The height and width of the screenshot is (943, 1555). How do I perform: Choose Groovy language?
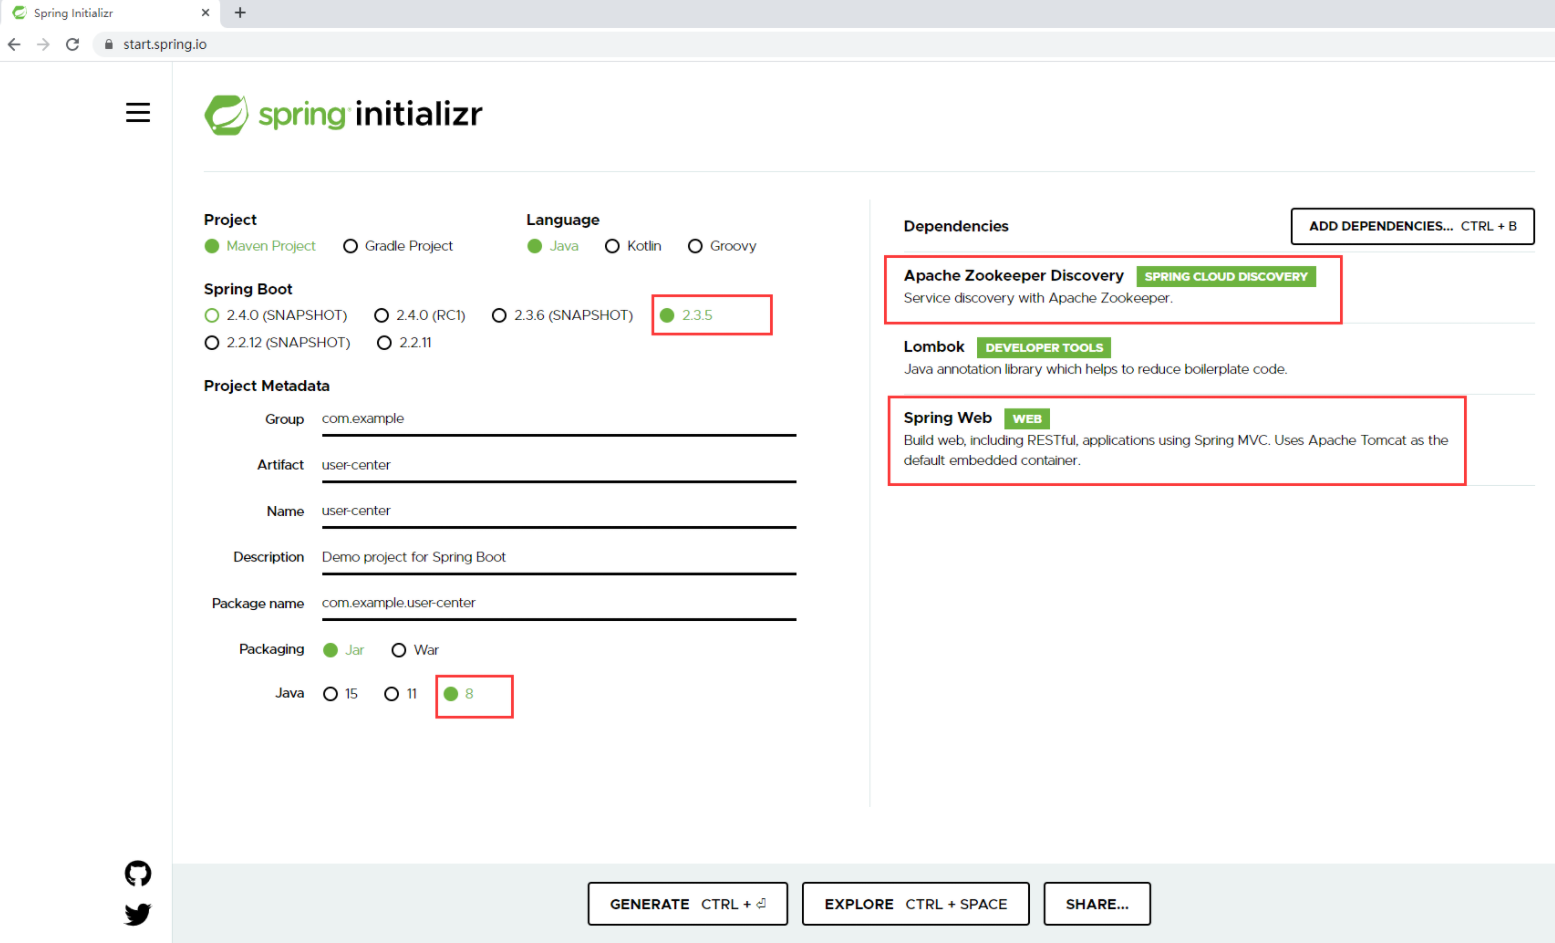click(722, 246)
